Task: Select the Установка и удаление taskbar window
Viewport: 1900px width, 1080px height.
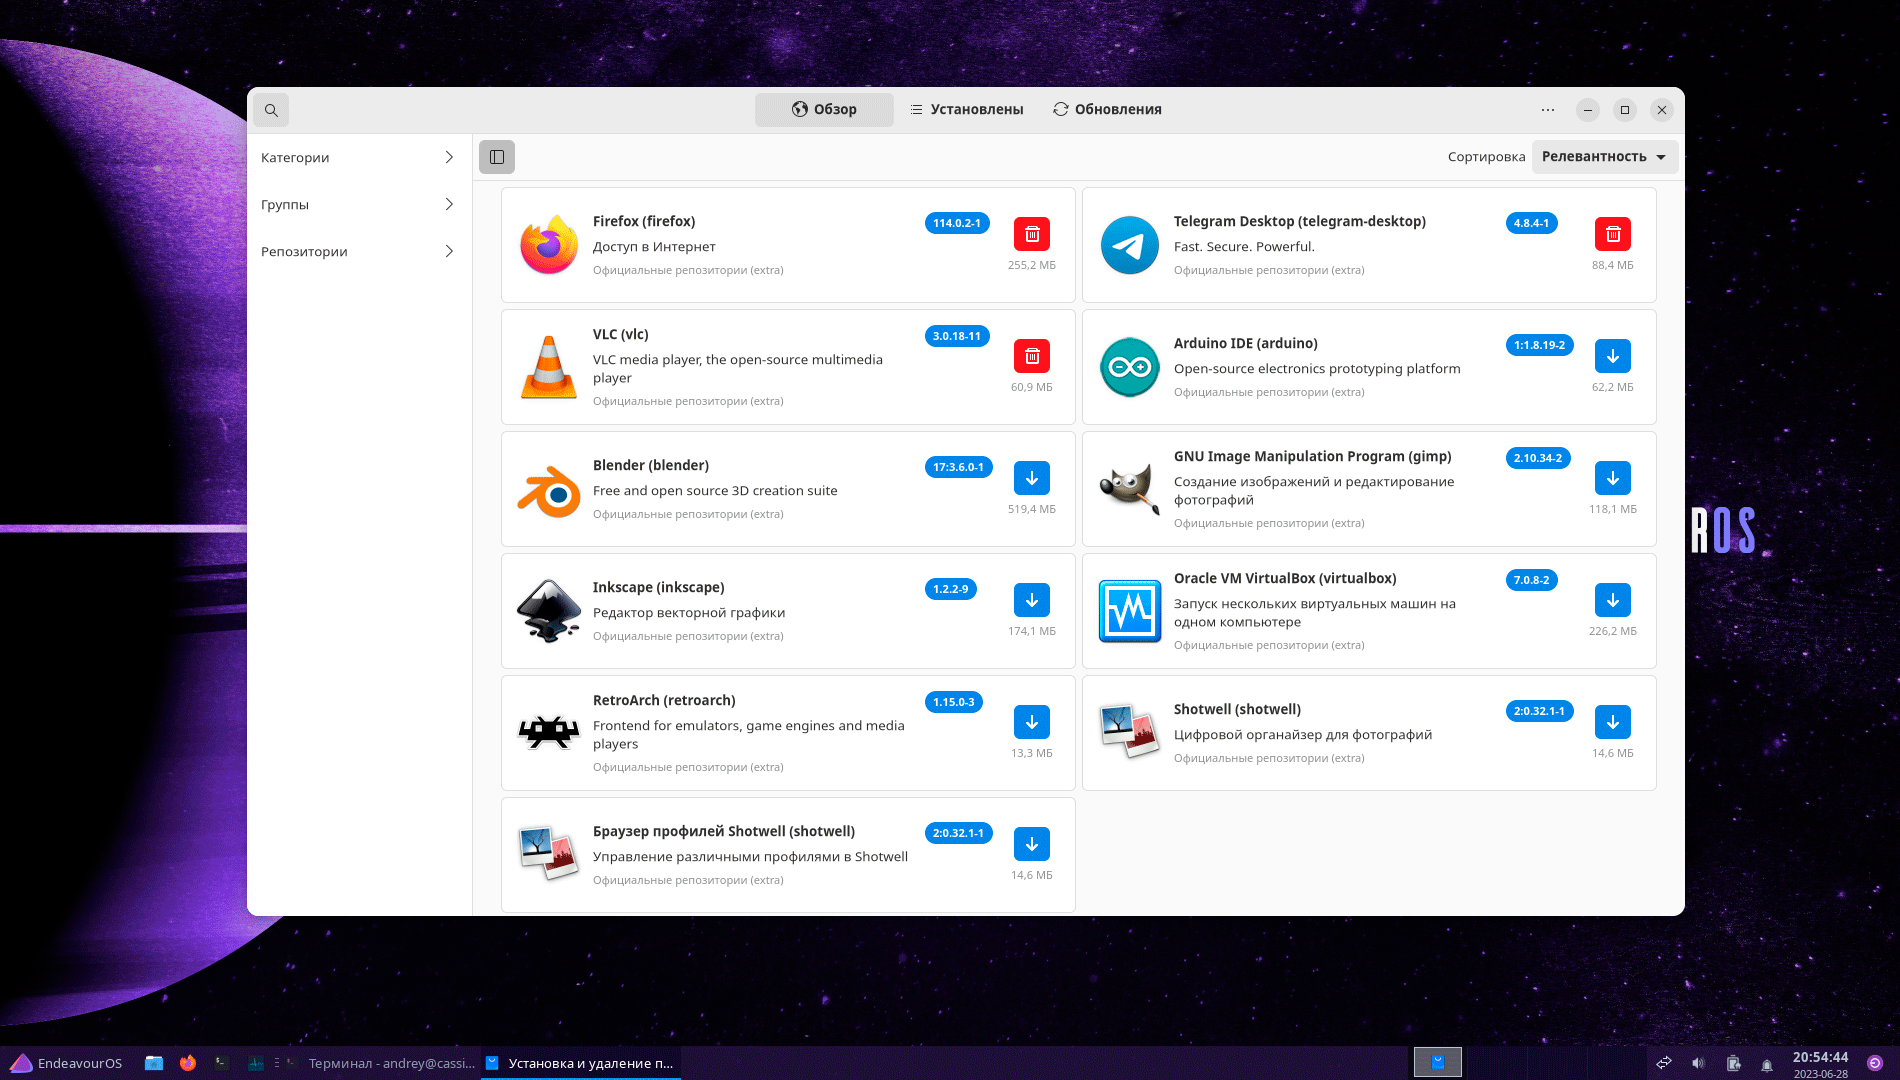Action: click(x=580, y=1063)
